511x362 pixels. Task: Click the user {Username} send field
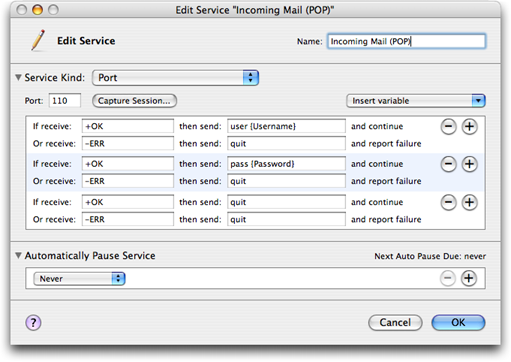(286, 126)
